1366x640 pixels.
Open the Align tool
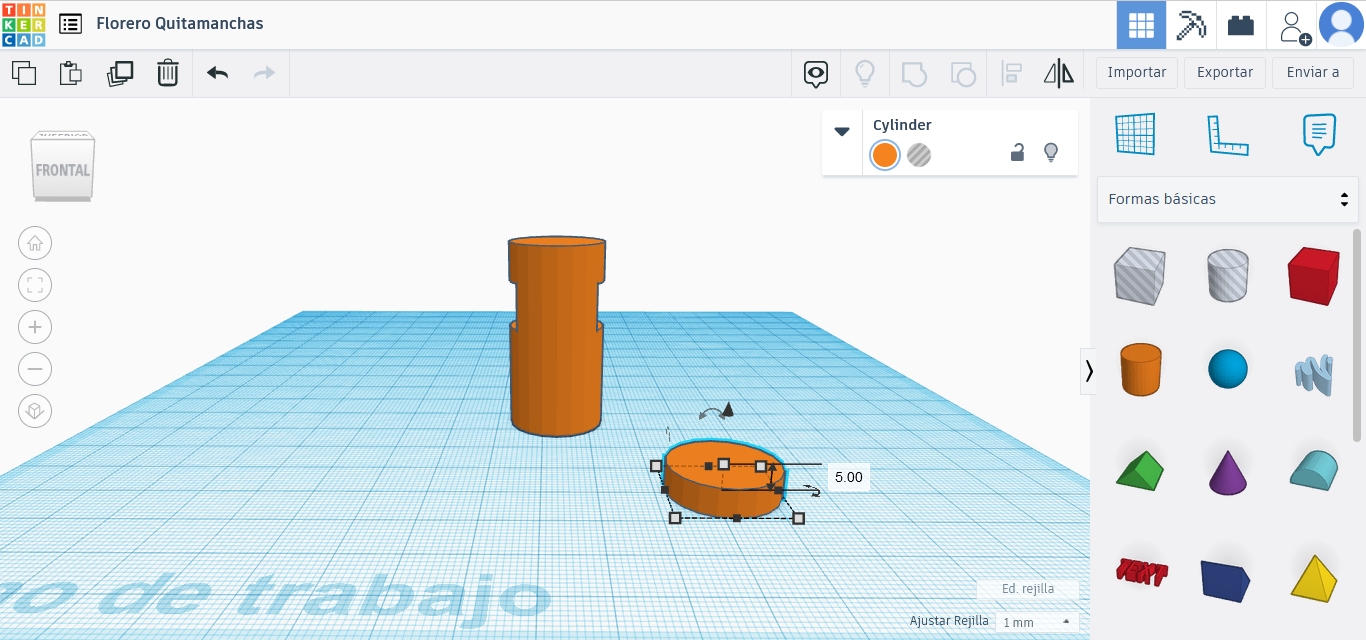click(x=1011, y=73)
